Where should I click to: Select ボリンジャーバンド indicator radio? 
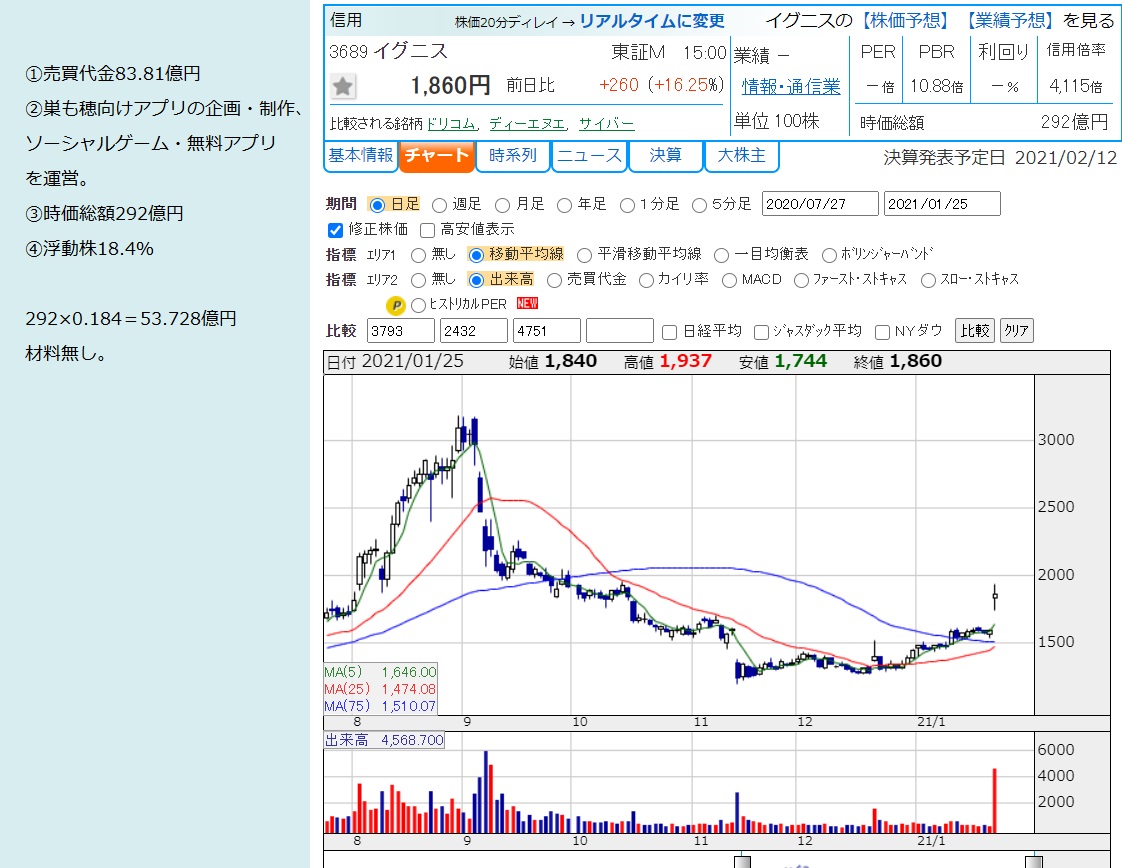point(829,255)
